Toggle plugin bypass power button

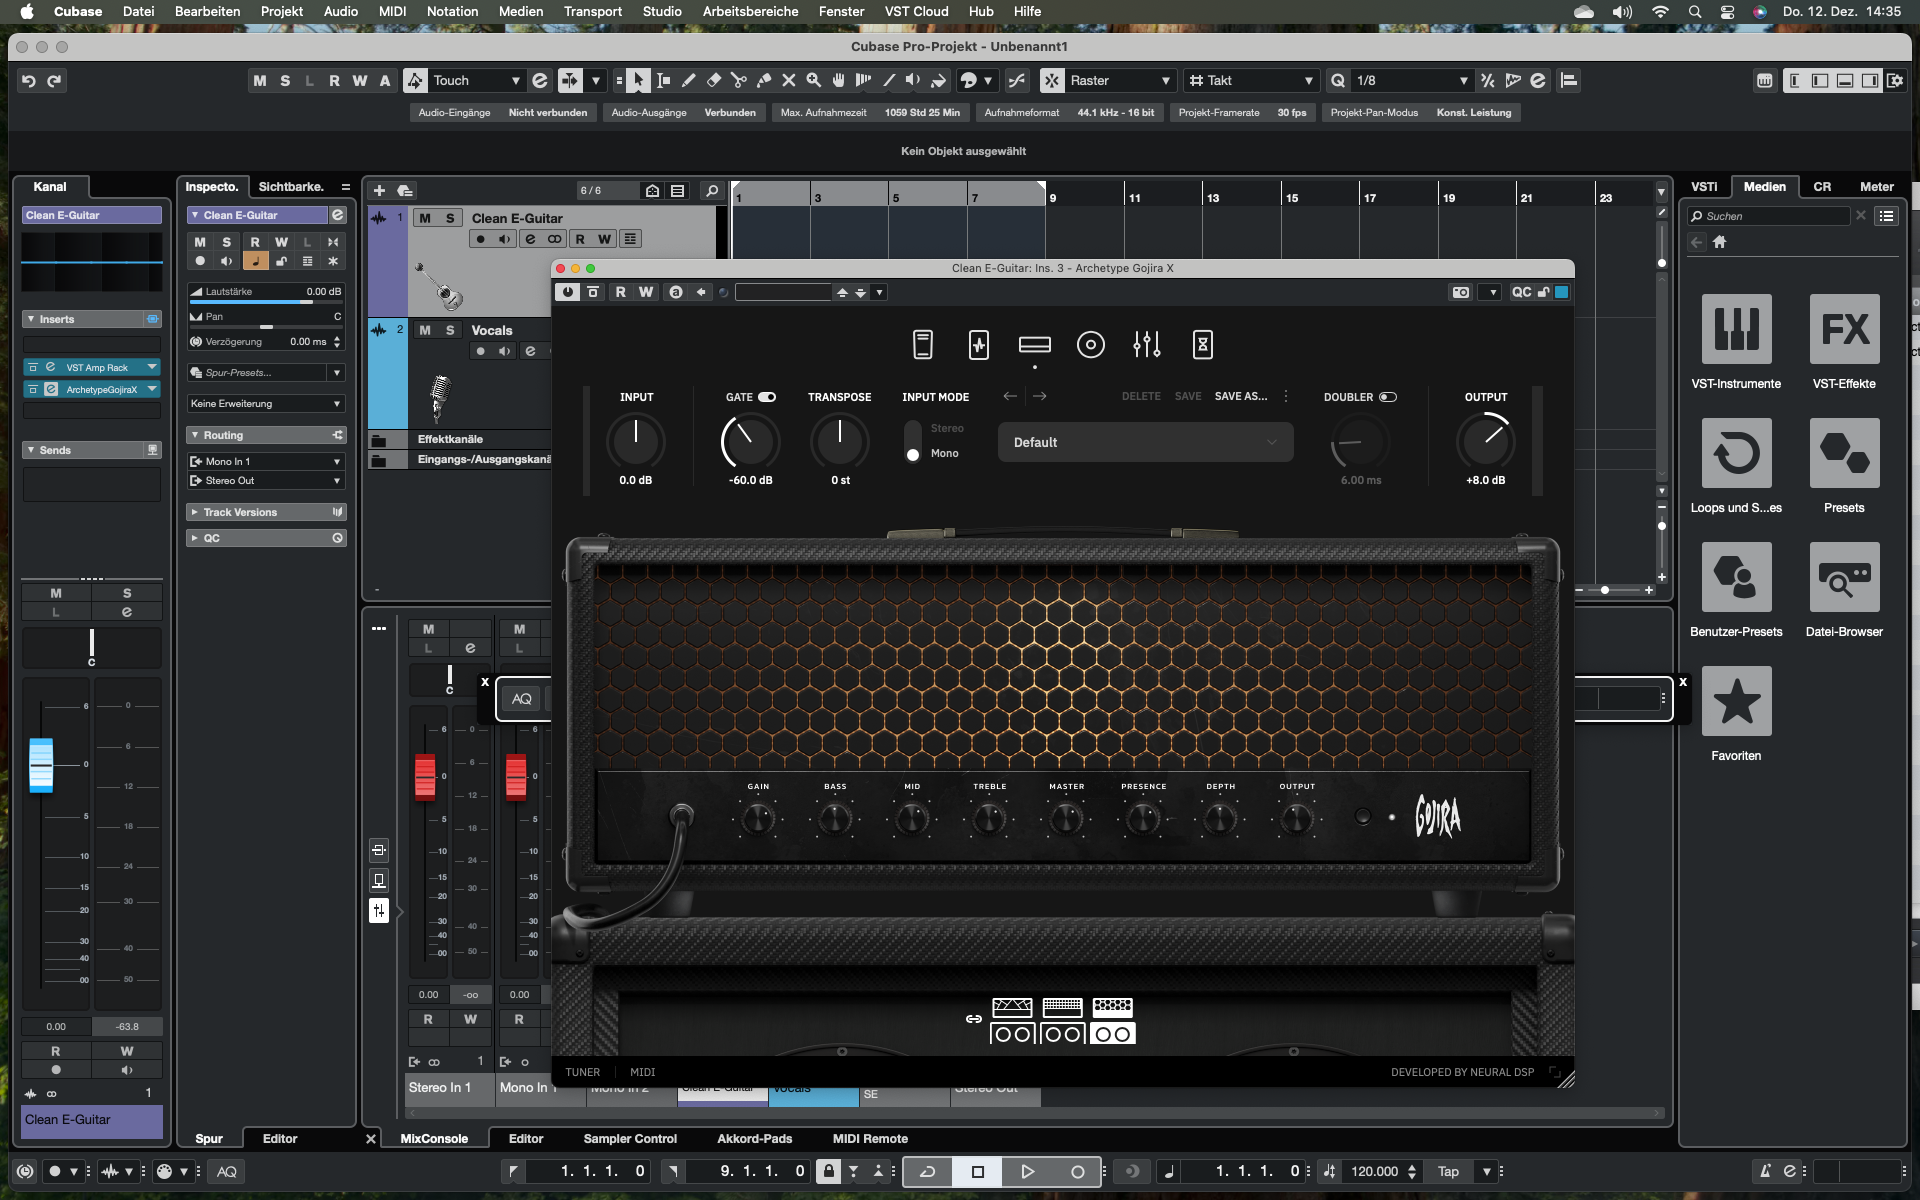(x=568, y=292)
